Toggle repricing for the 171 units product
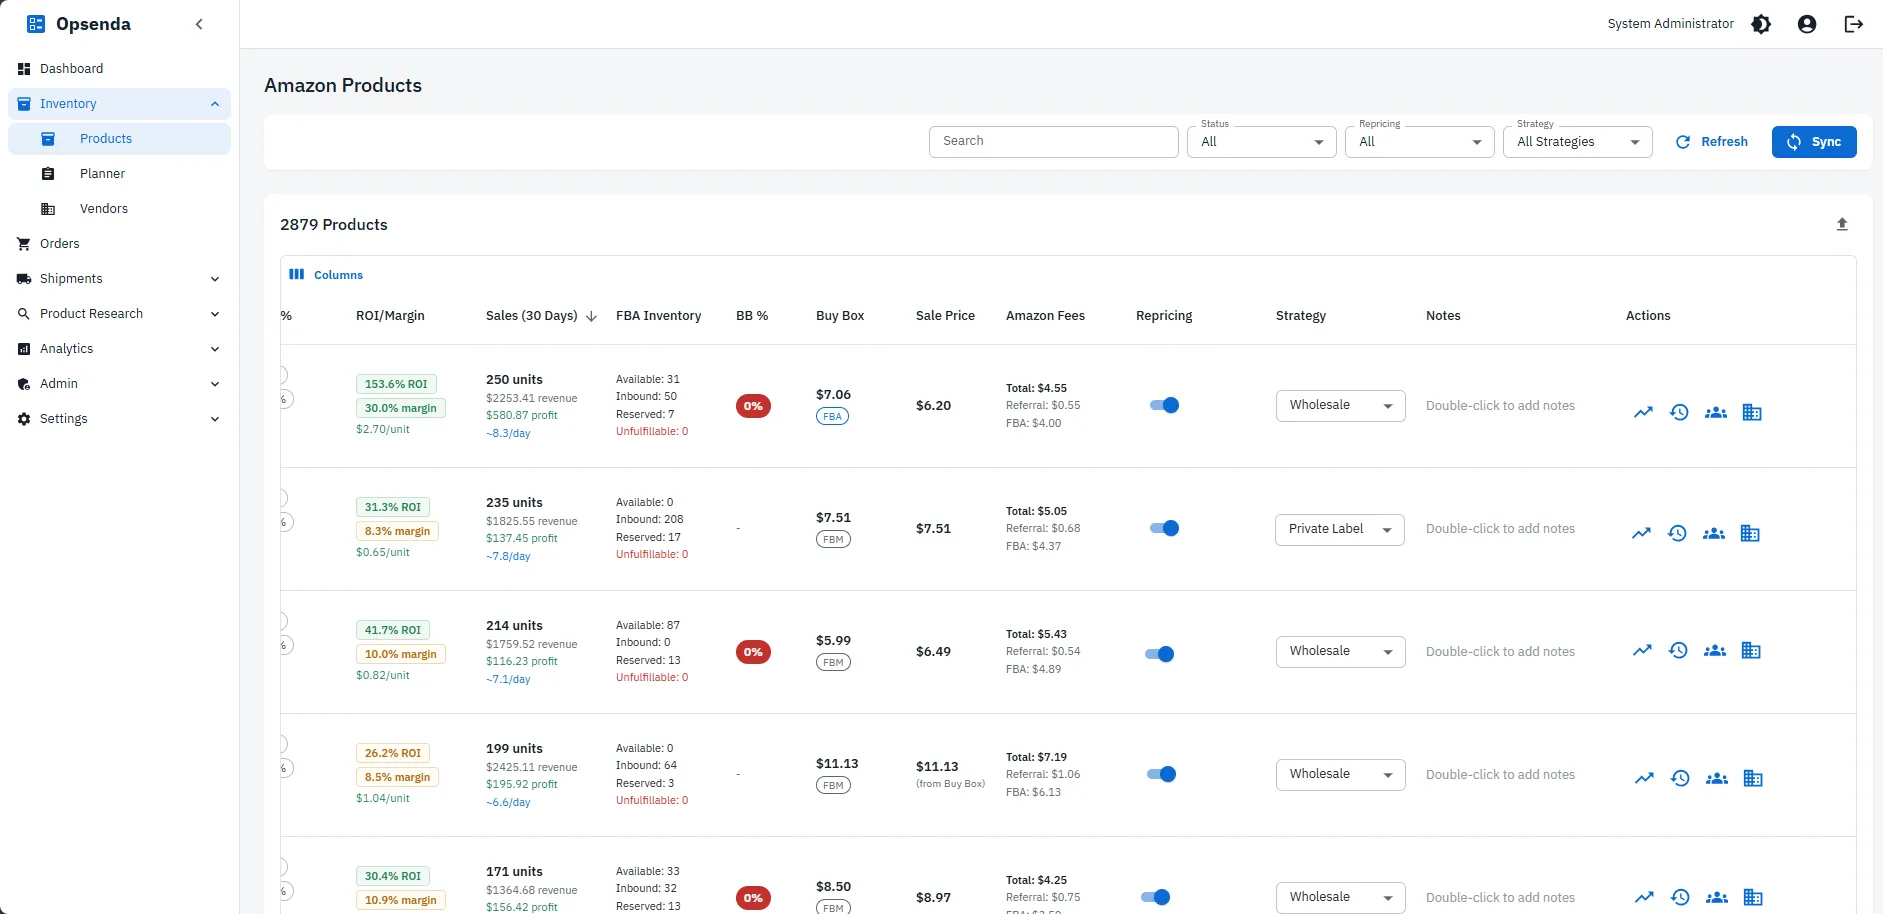The width and height of the screenshot is (1883, 914). (1156, 897)
